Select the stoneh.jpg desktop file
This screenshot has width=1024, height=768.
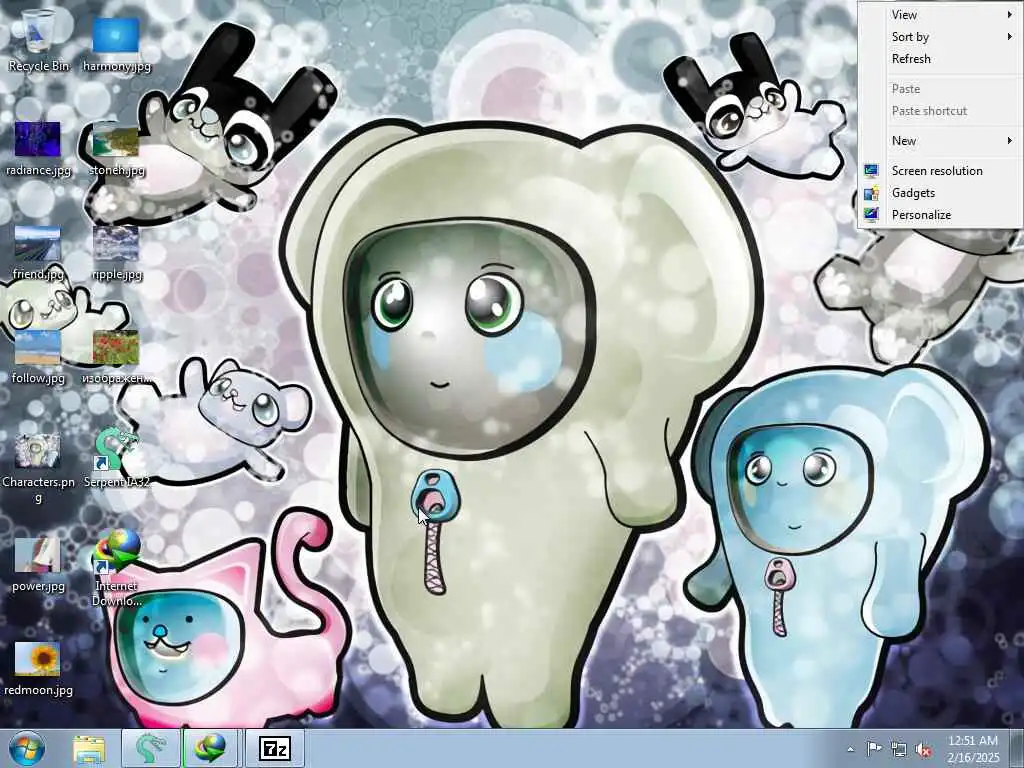116,148
